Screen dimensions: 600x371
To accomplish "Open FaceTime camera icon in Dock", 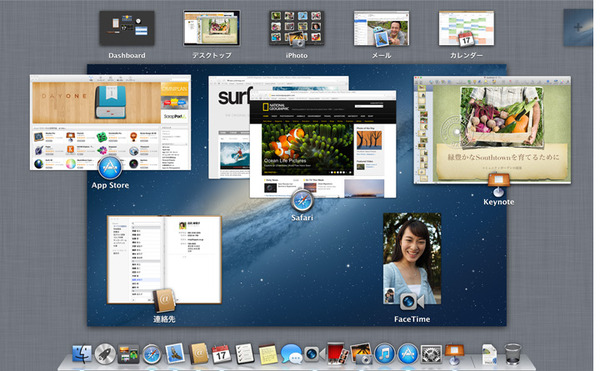I will pyautogui.click(x=315, y=354).
